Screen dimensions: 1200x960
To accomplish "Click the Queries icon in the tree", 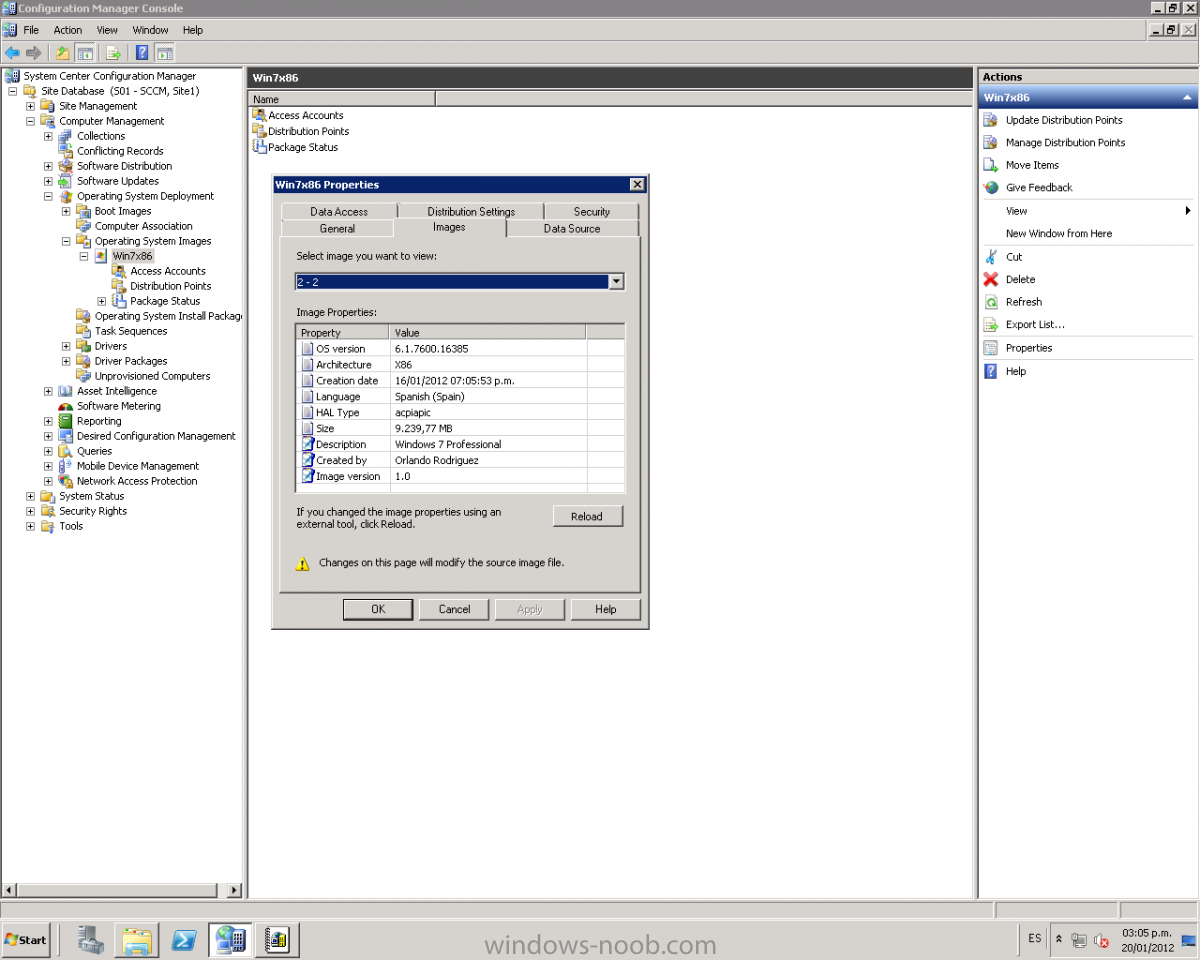I will (66, 451).
